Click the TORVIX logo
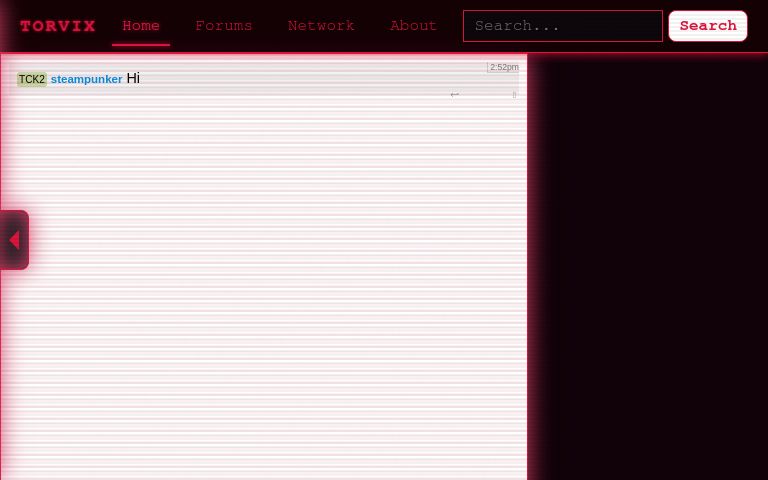 [58, 26]
